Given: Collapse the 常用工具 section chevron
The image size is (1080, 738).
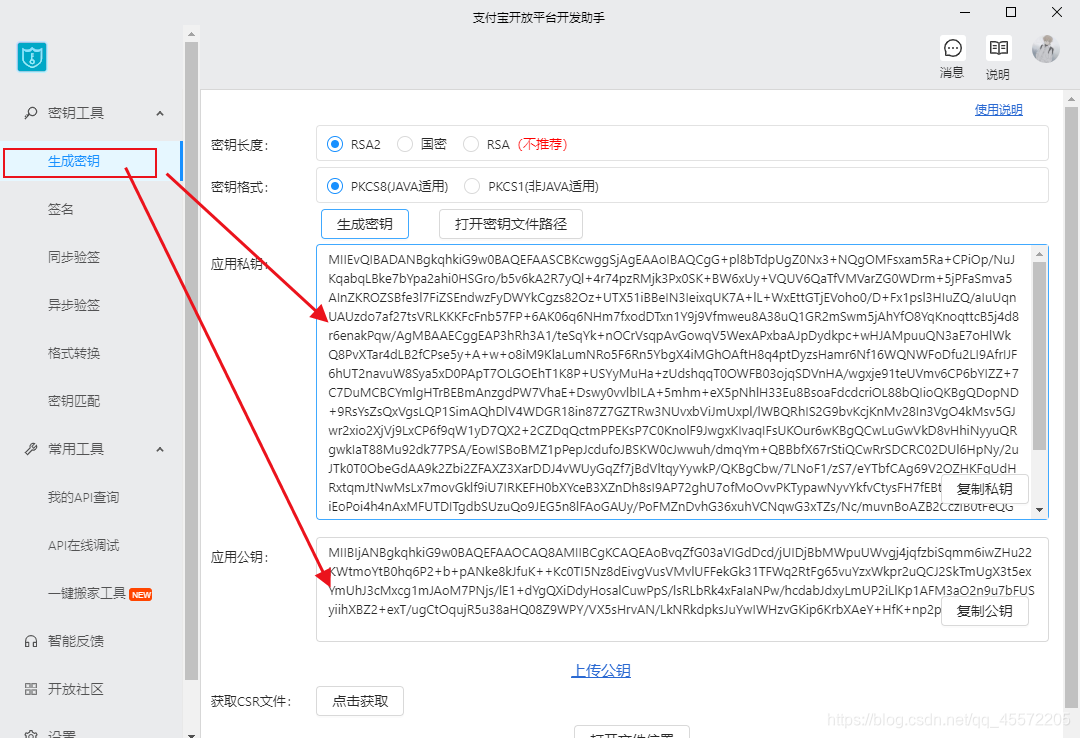Looking at the screenshot, I should tap(160, 449).
